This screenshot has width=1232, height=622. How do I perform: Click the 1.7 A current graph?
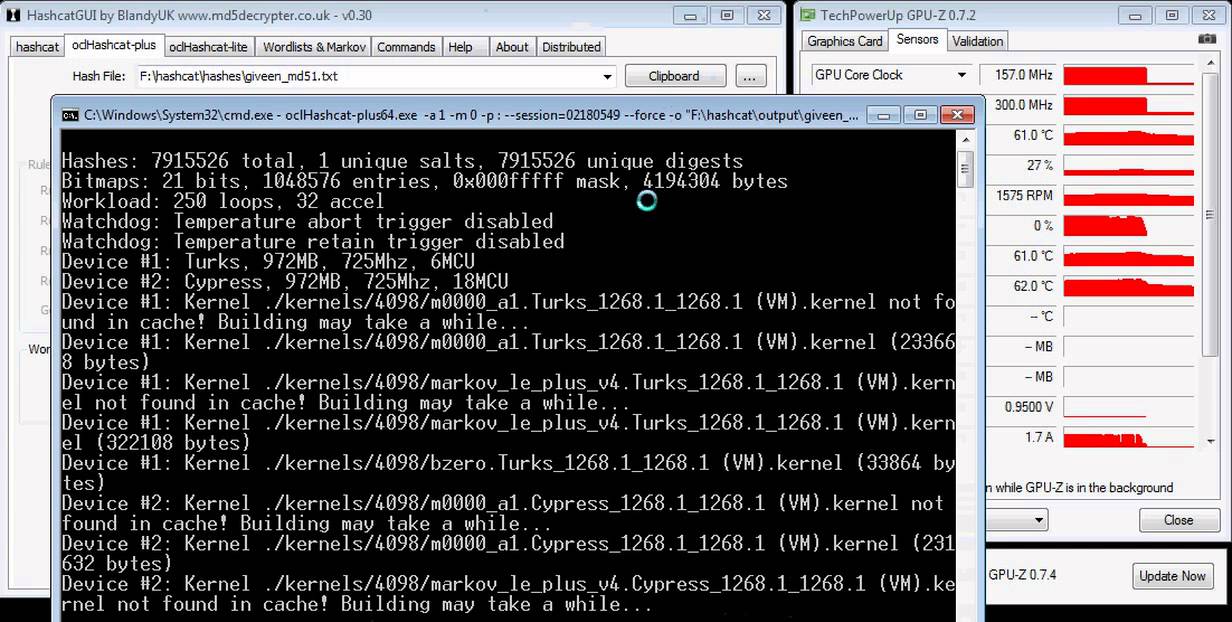click(x=1129, y=438)
